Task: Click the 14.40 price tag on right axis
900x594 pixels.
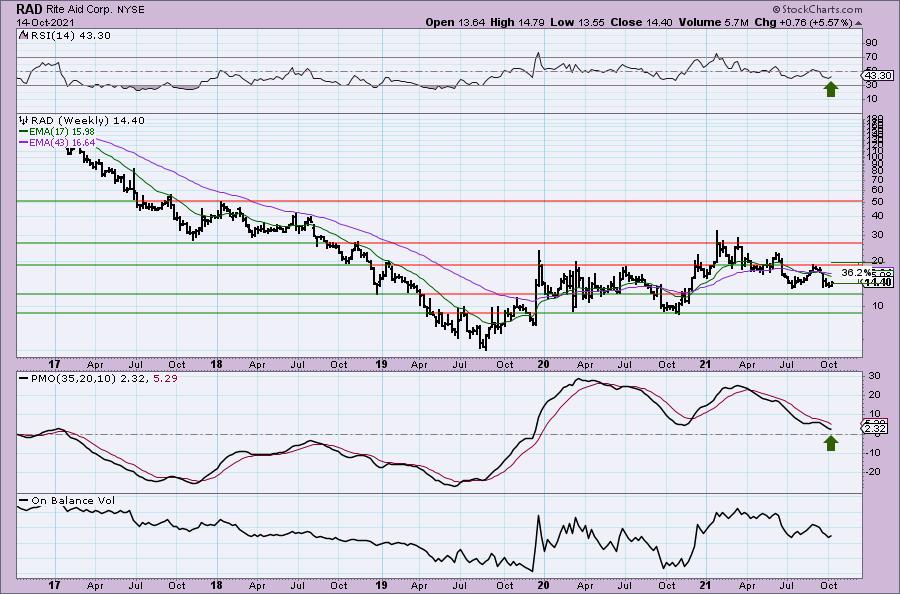Action: pyautogui.click(x=879, y=282)
